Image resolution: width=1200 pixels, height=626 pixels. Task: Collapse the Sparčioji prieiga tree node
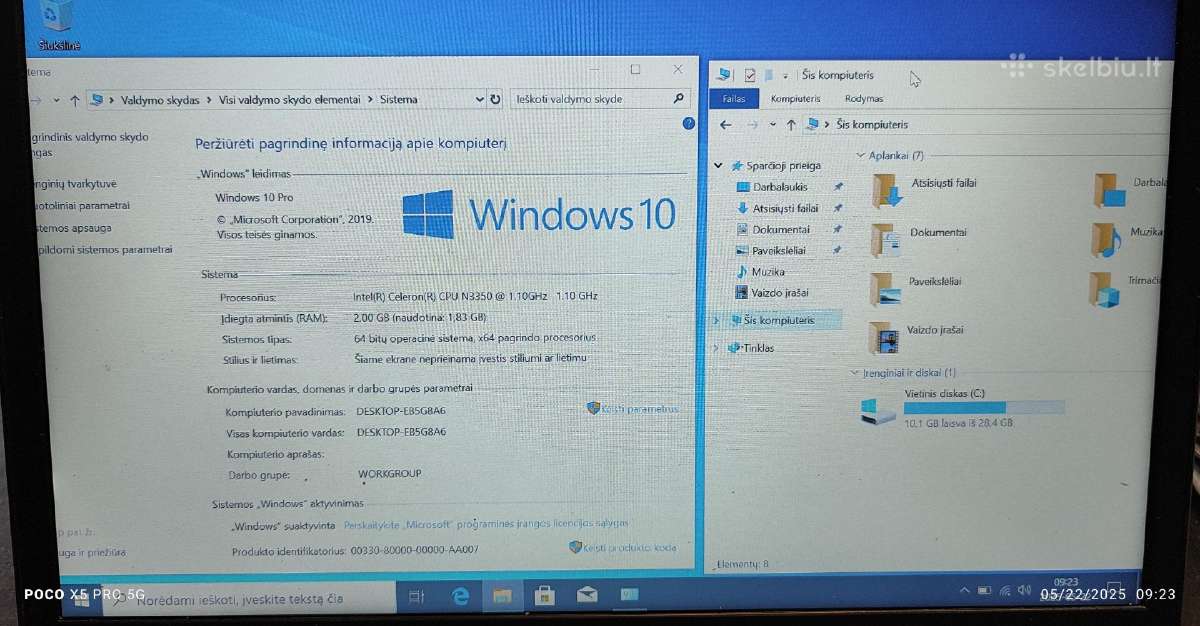pyautogui.click(x=720, y=165)
